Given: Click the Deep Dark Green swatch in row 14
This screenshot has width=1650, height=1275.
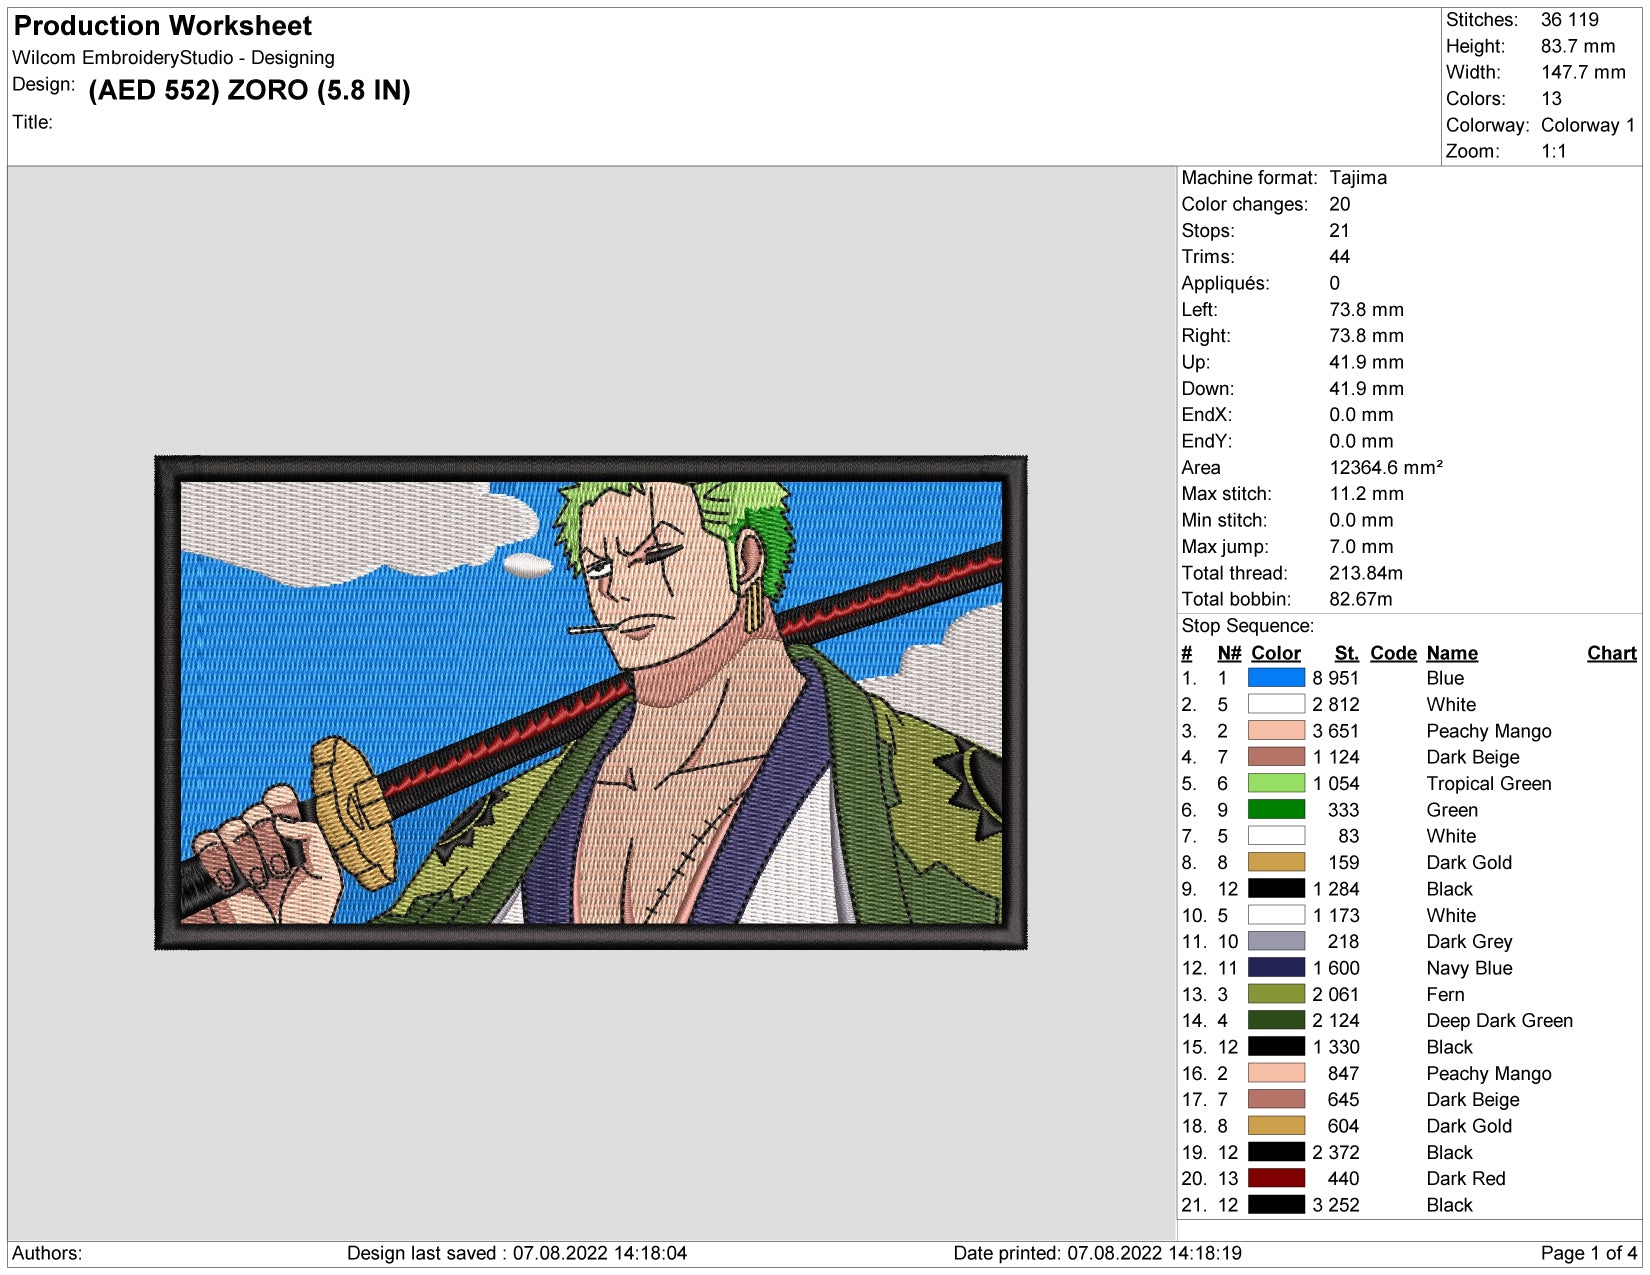Looking at the screenshot, I should point(1276,1020).
